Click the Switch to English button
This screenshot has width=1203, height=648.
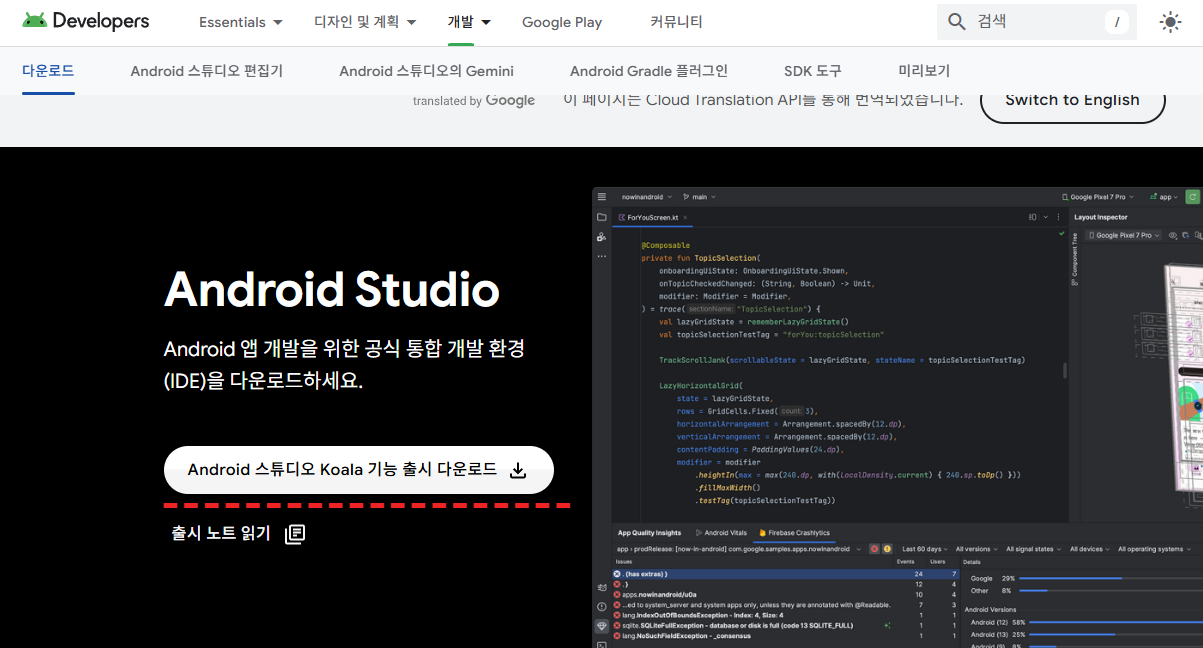(x=1072, y=100)
